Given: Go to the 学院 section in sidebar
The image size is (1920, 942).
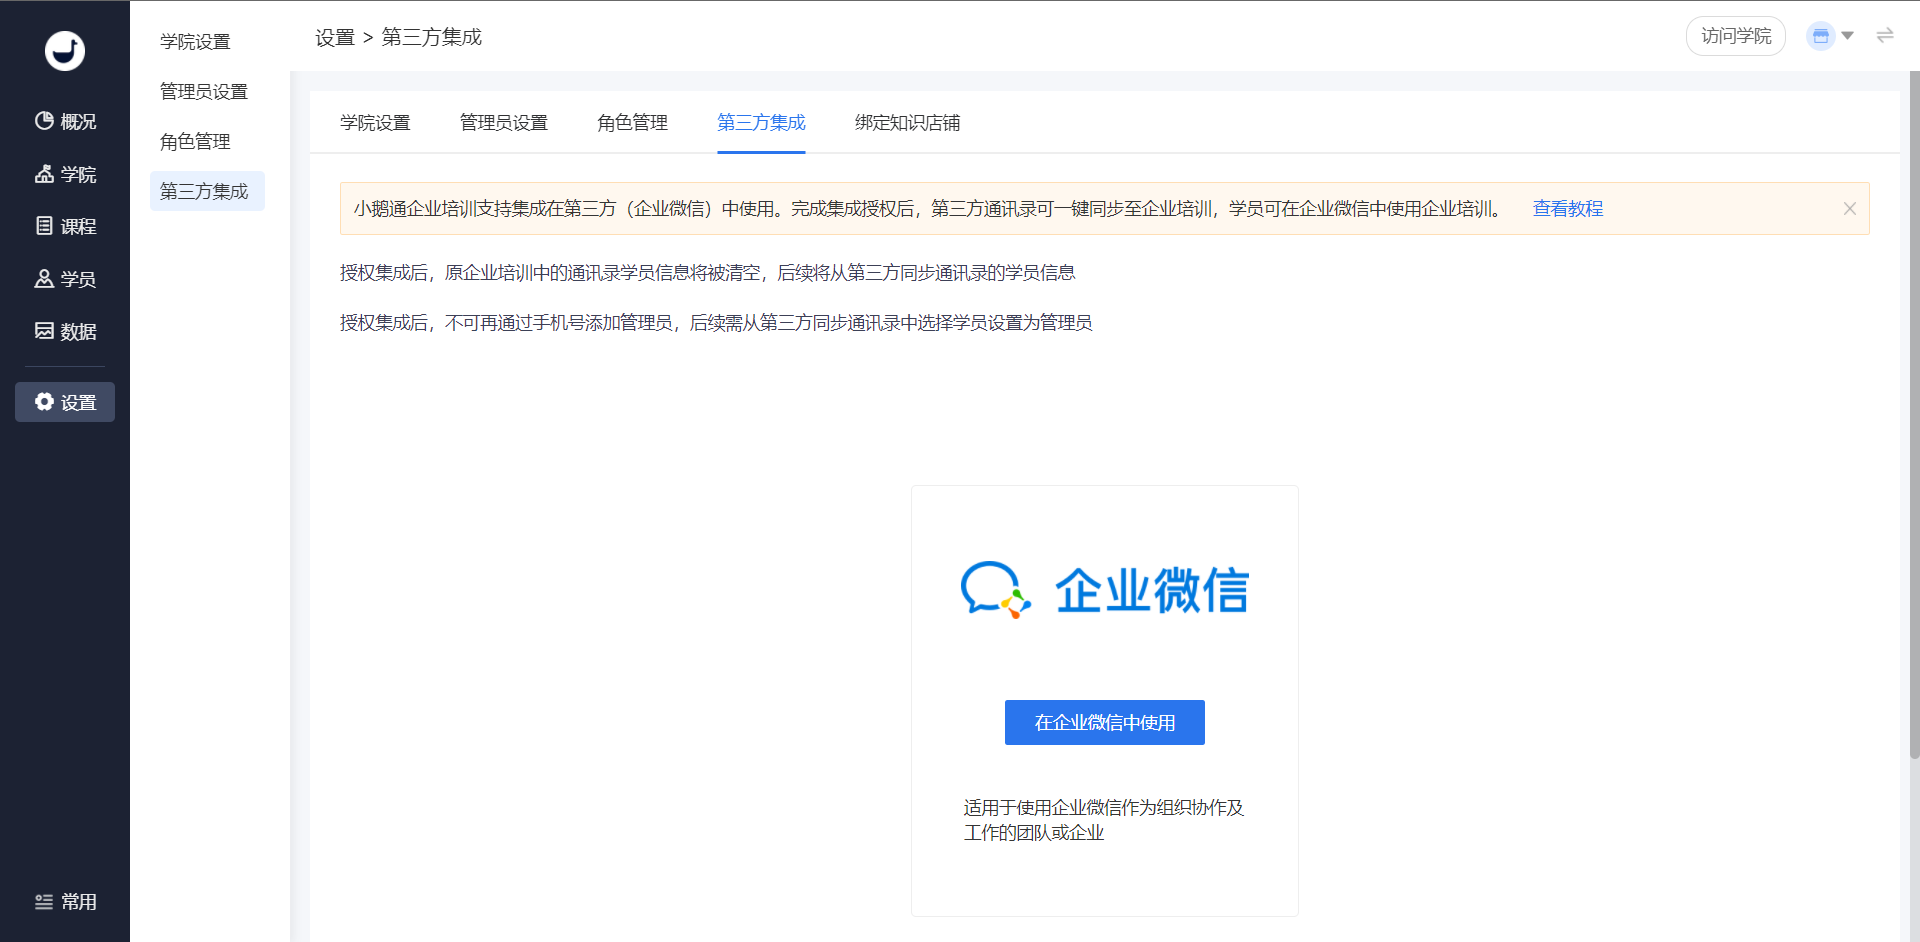Looking at the screenshot, I should coord(65,175).
